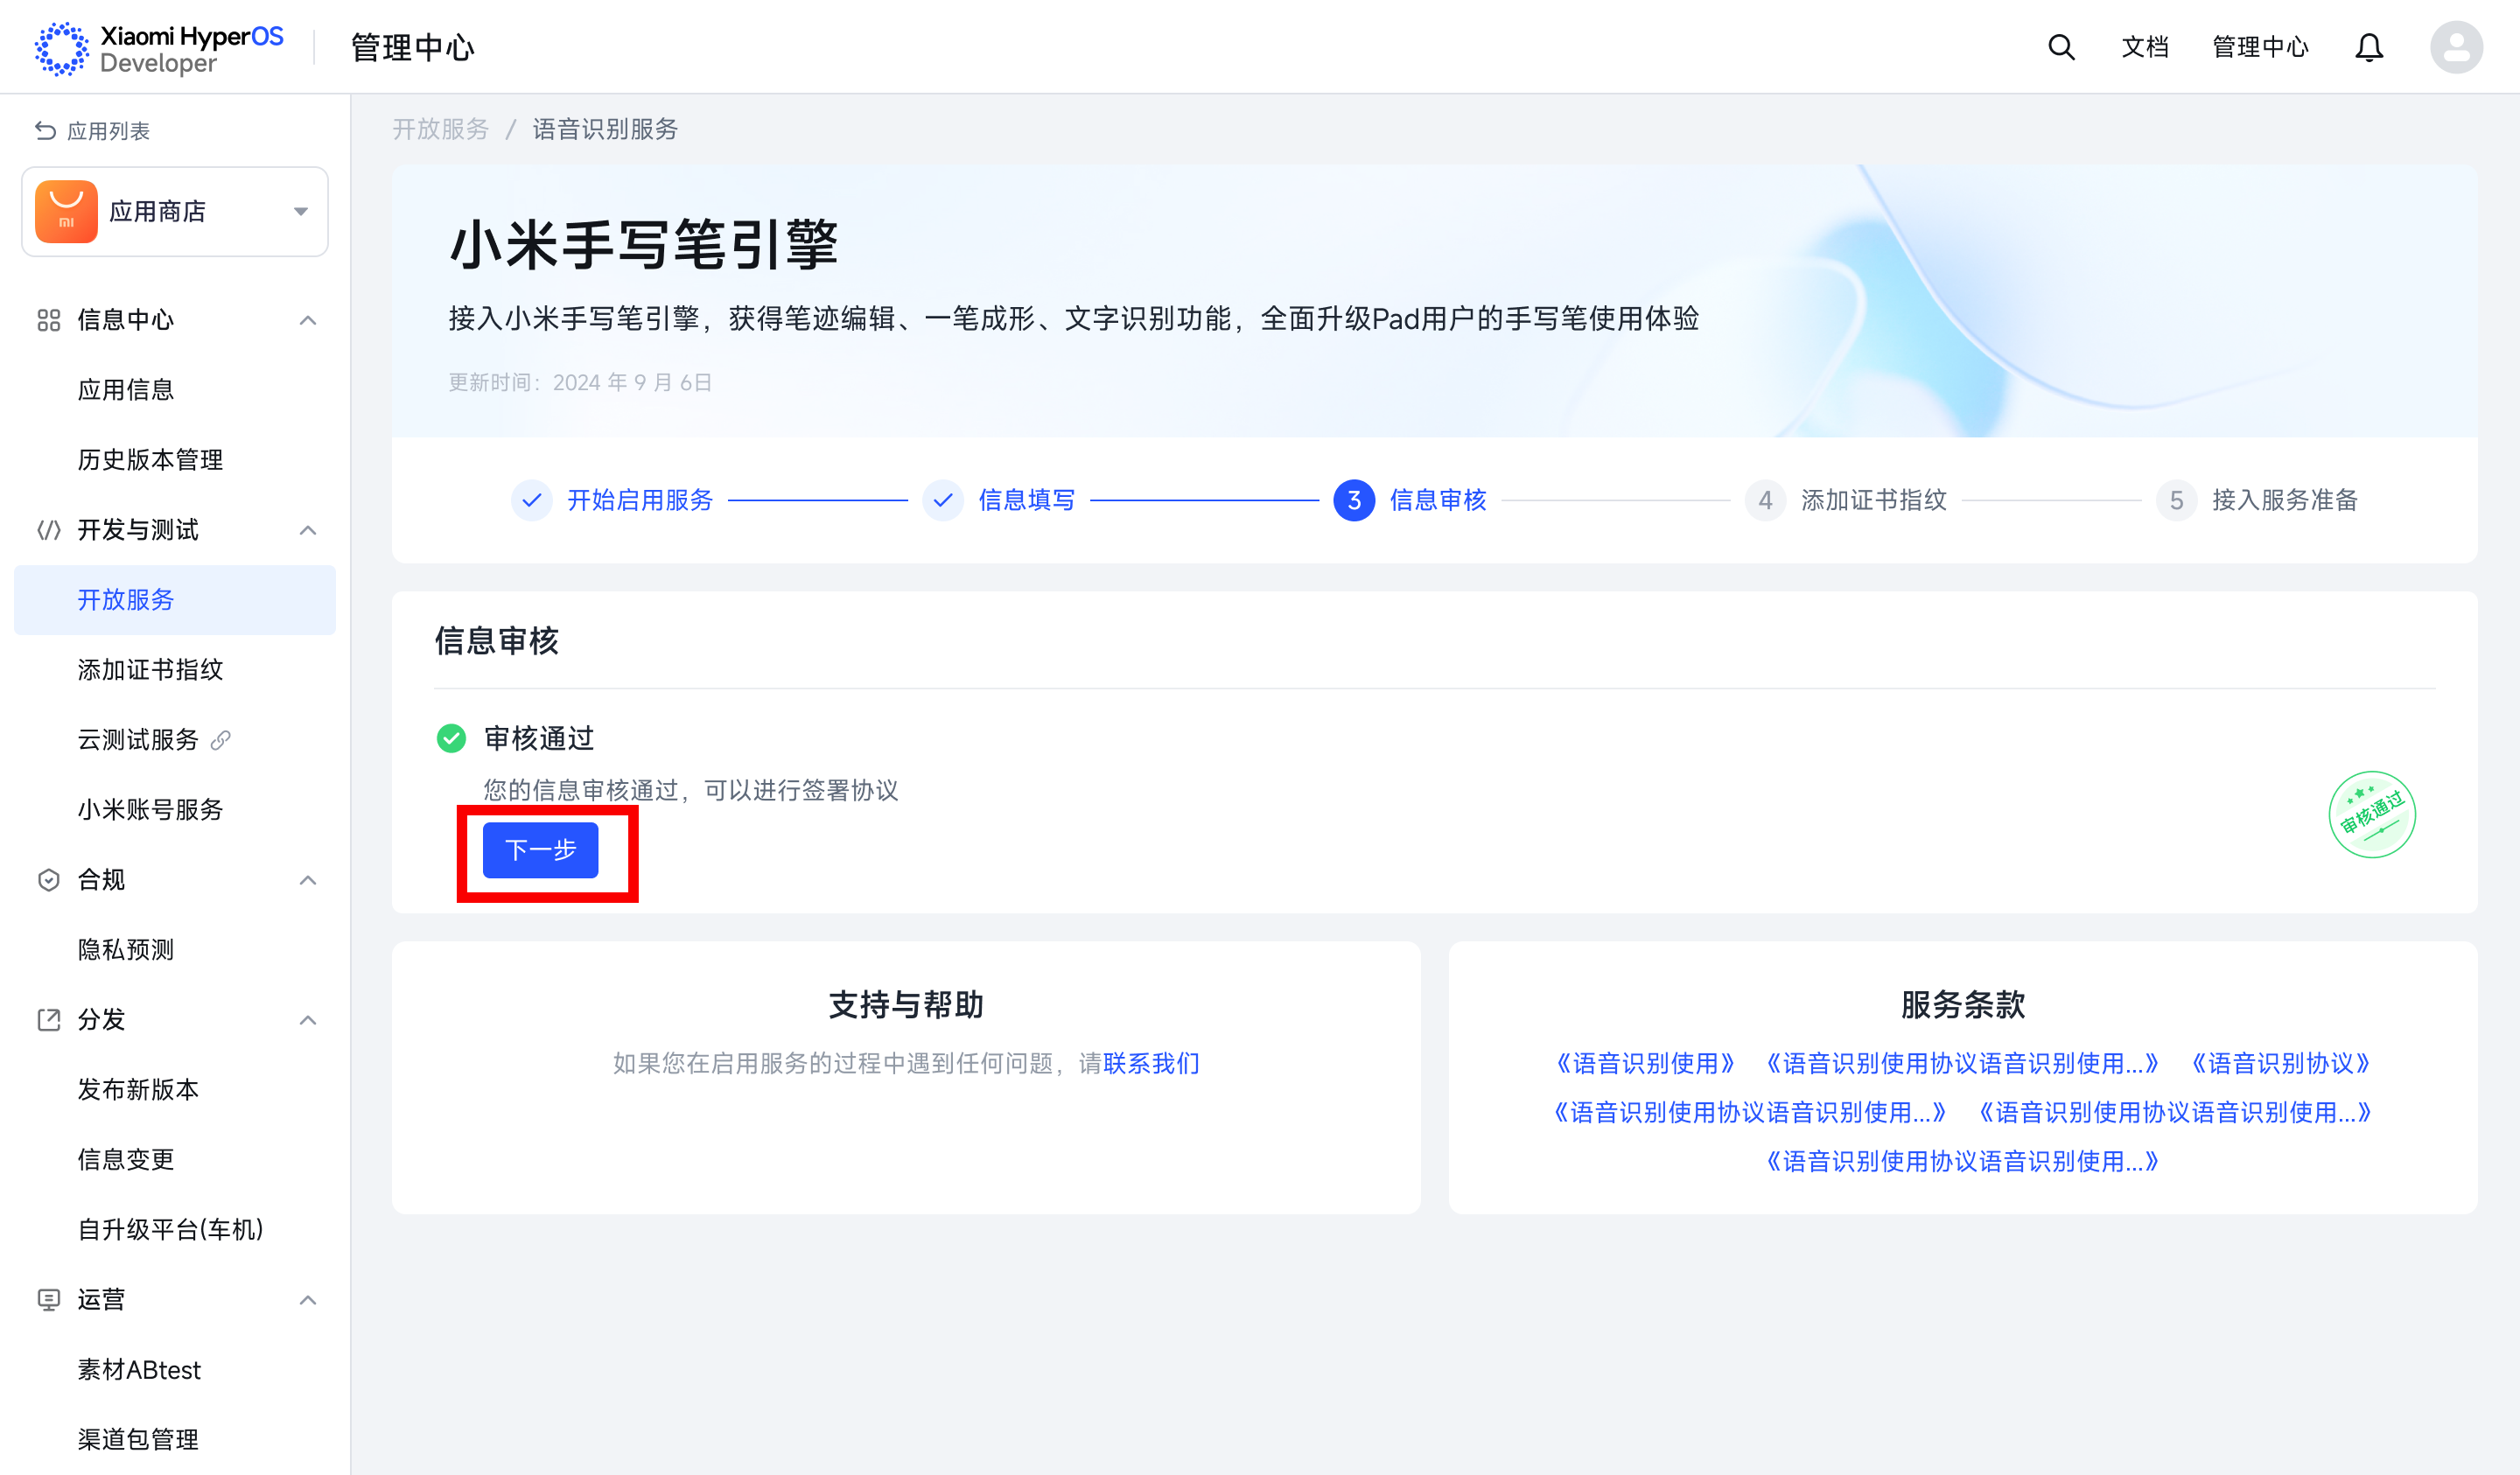Click the 开始启用服务 step checkmark circle
This screenshot has height=1475, width=2520.
pyautogui.click(x=532, y=500)
